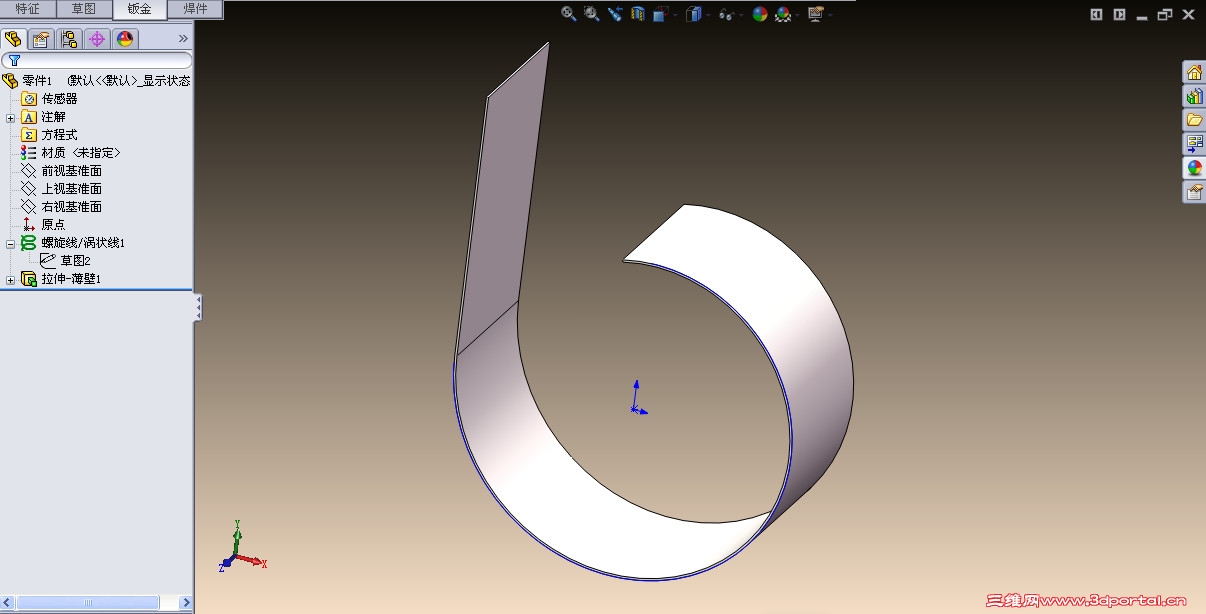Select 草图2 sketch item
Image resolution: width=1206 pixels, height=614 pixels.
[x=75, y=261]
